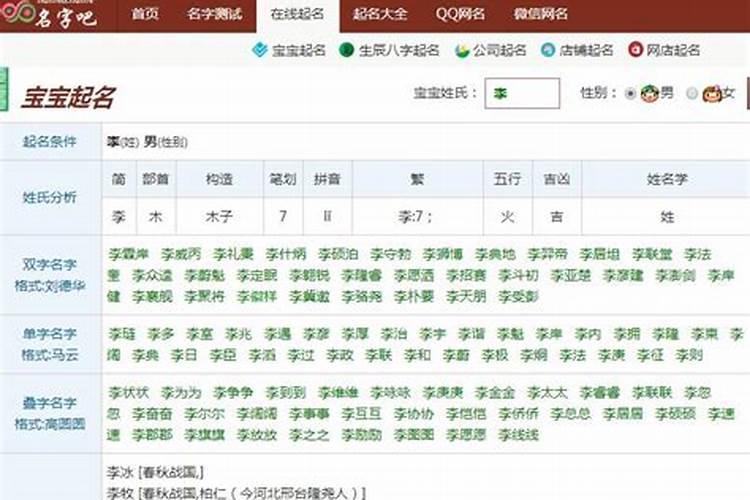Viewport: 750px width, 500px height.
Task: Choose the single-character name 李和
Action: [x=417, y=355]
